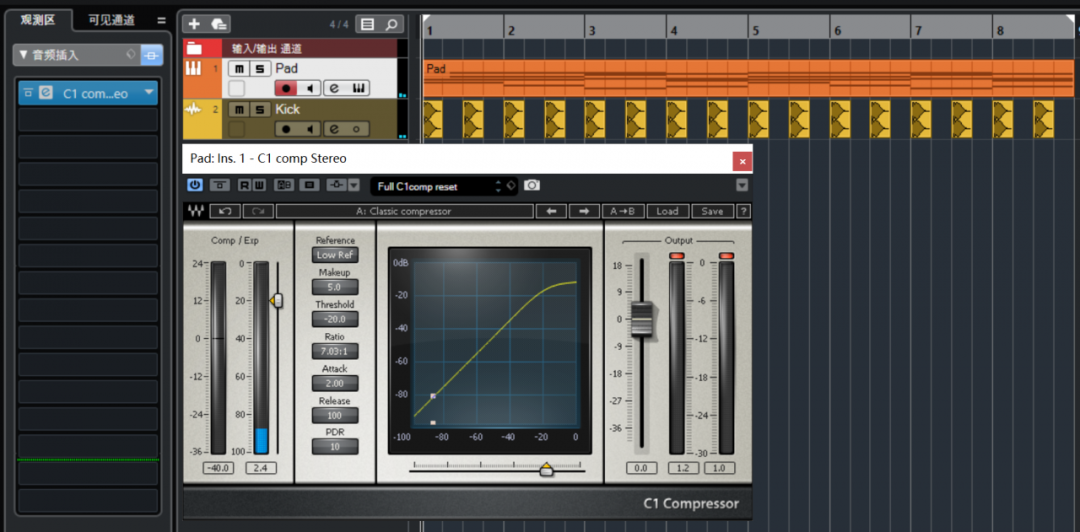Click the plugin snapshot camera icon

point(532,185)
